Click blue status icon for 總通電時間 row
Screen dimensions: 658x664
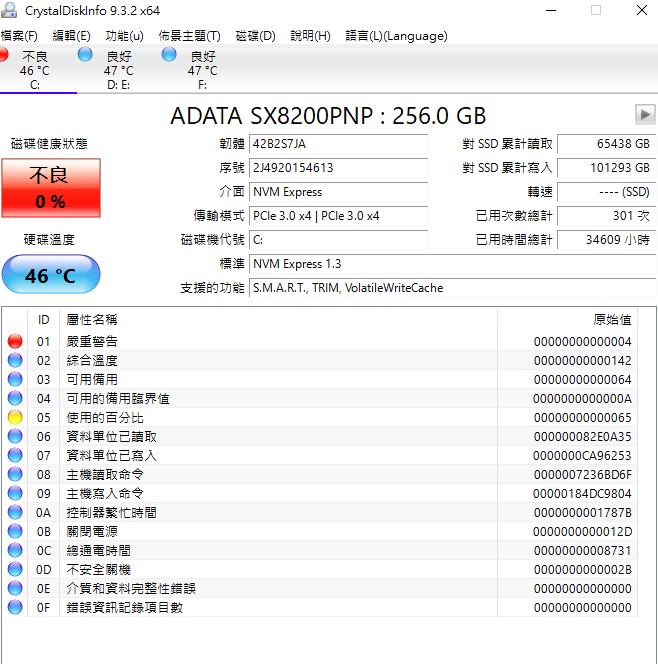[x=15, y=550]
